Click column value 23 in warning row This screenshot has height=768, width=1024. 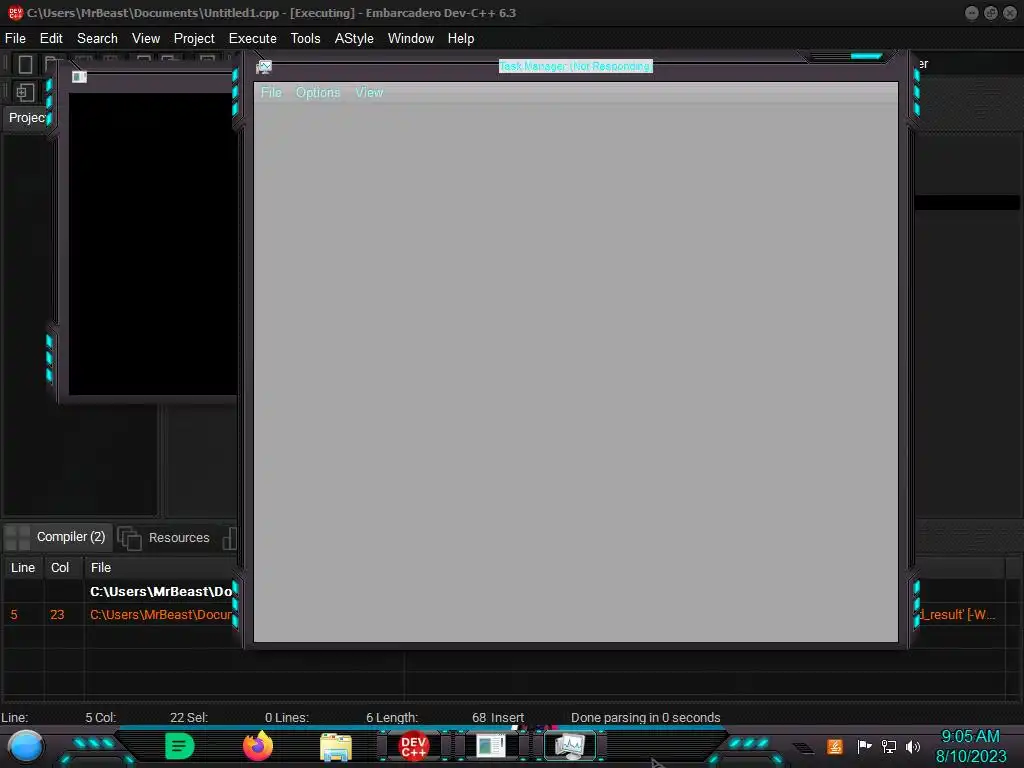tap(57, 615)
